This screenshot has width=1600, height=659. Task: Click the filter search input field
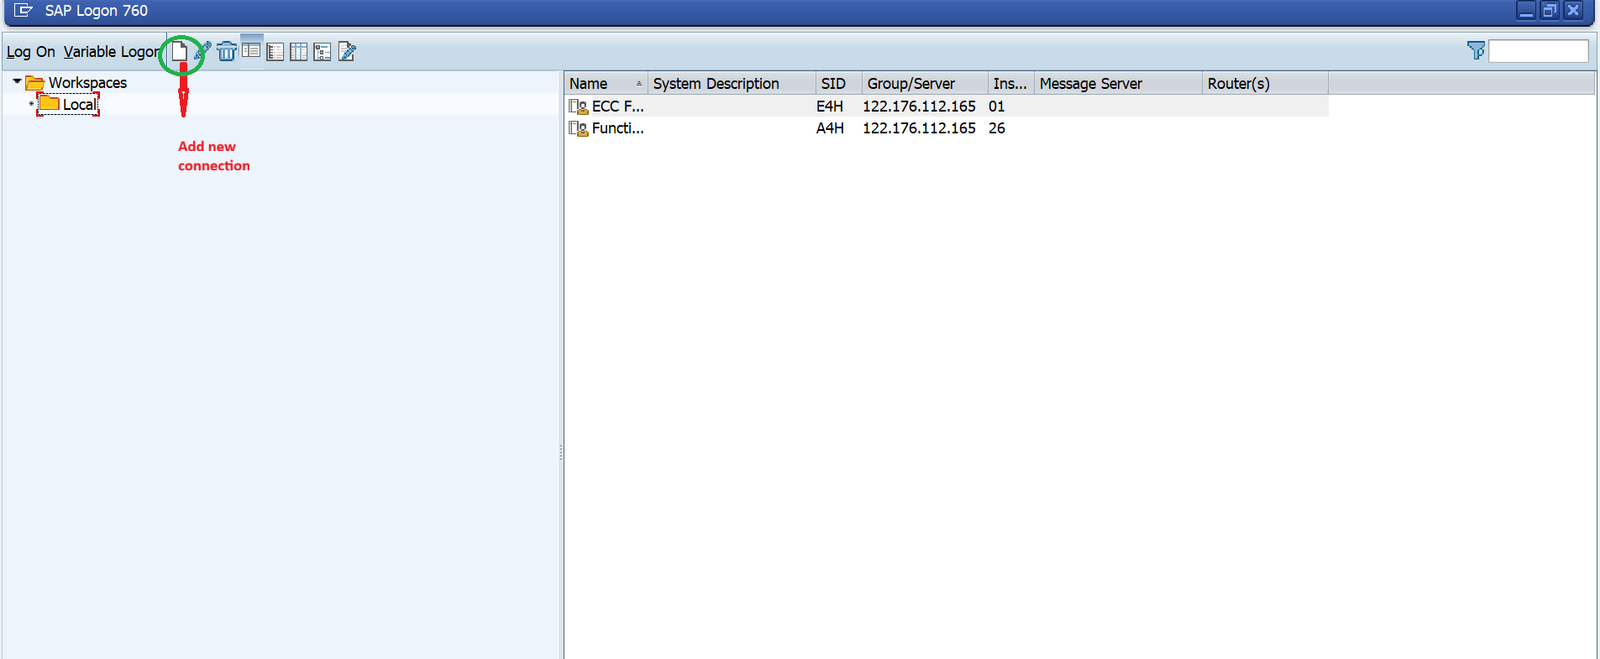point(1537,51)
